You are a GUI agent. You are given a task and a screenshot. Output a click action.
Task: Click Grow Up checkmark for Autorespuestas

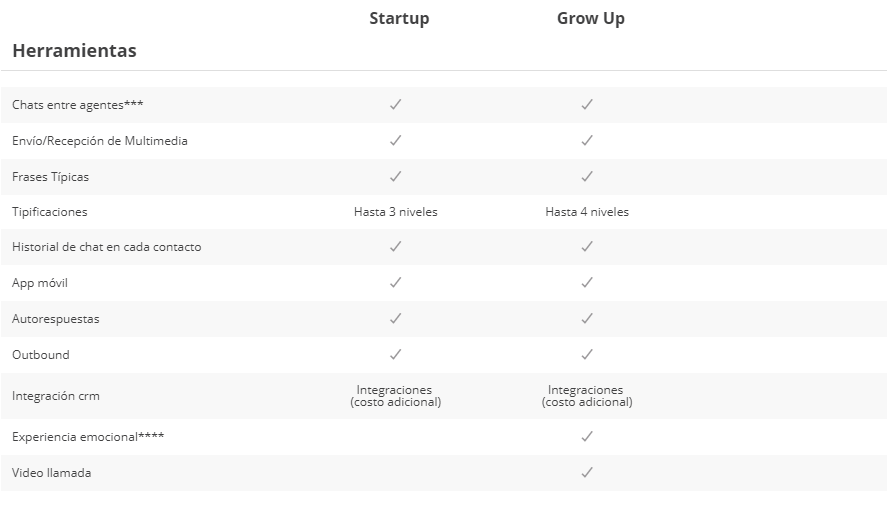click(587, 319)
